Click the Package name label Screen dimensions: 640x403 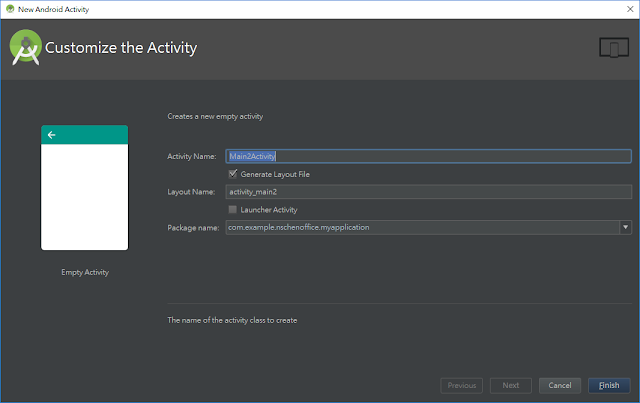193,228
